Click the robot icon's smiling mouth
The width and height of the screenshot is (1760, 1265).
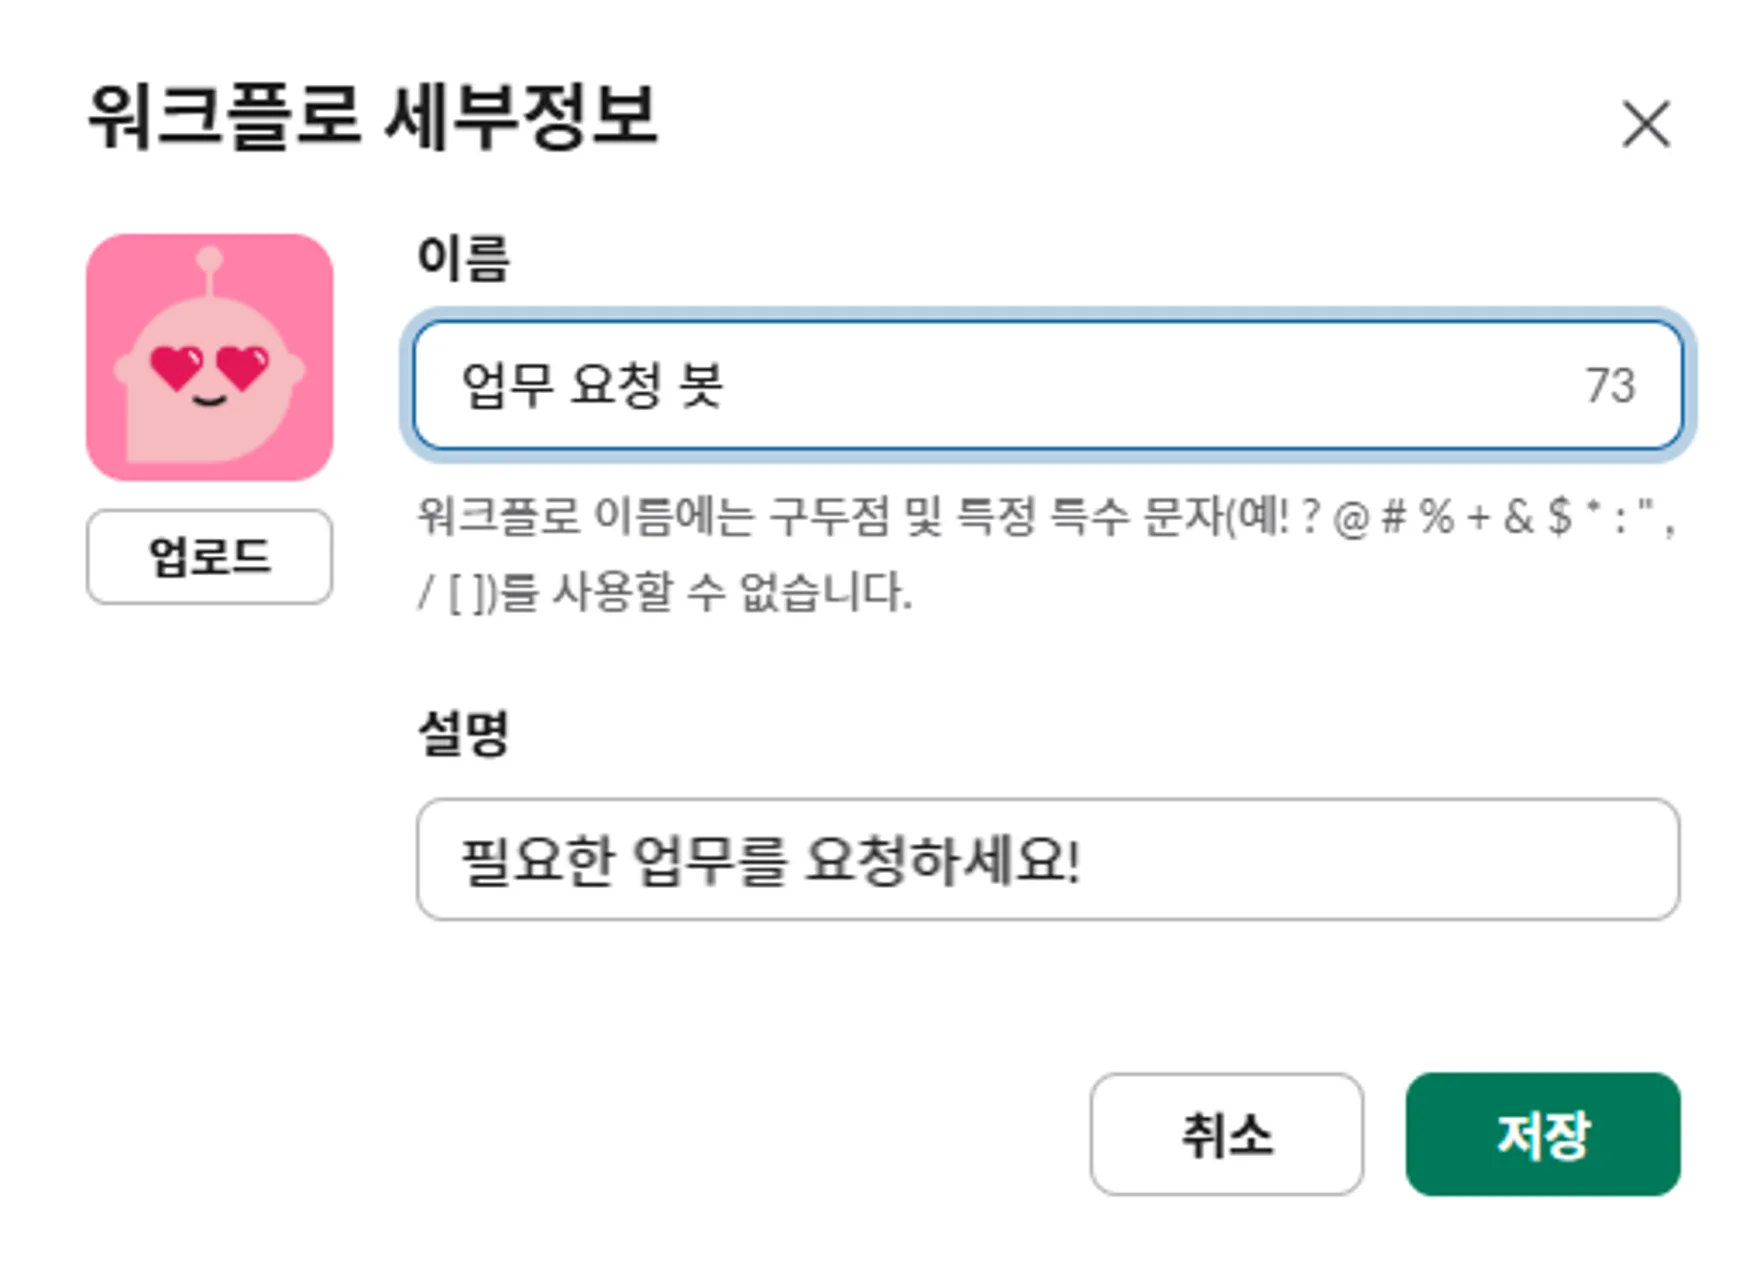tap(209, 401)
